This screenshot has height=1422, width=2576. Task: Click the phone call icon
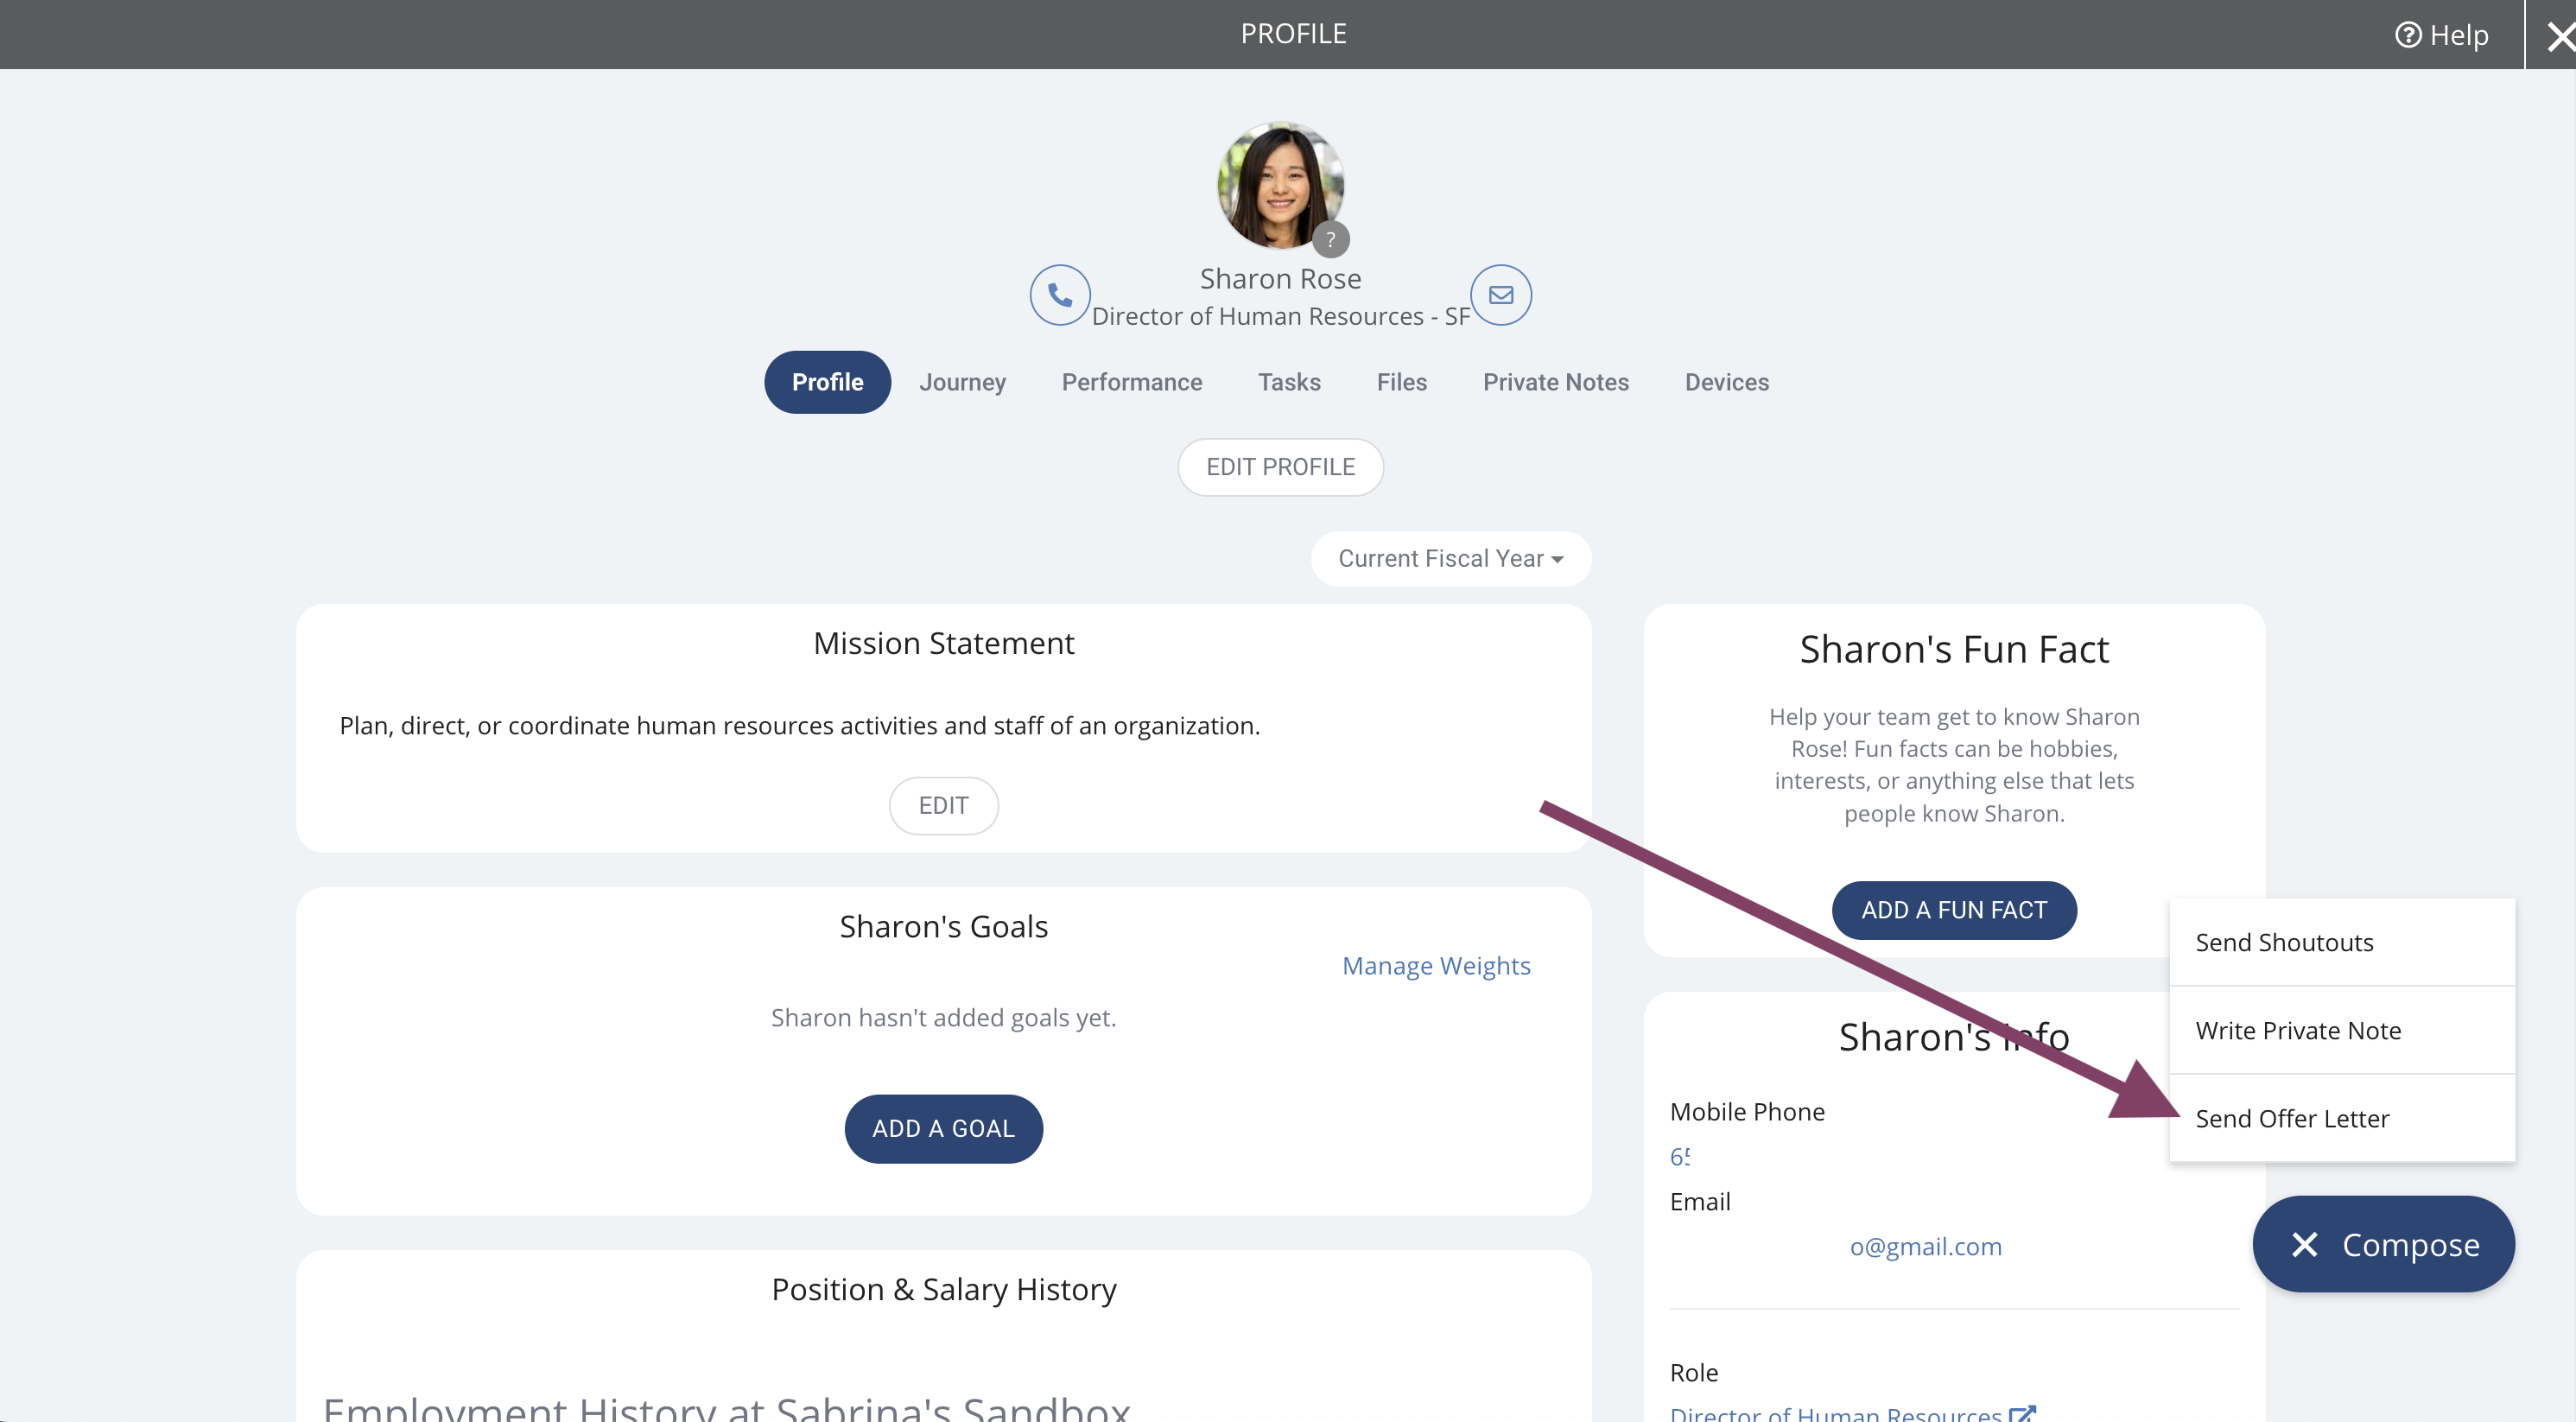click(1060, 295)
